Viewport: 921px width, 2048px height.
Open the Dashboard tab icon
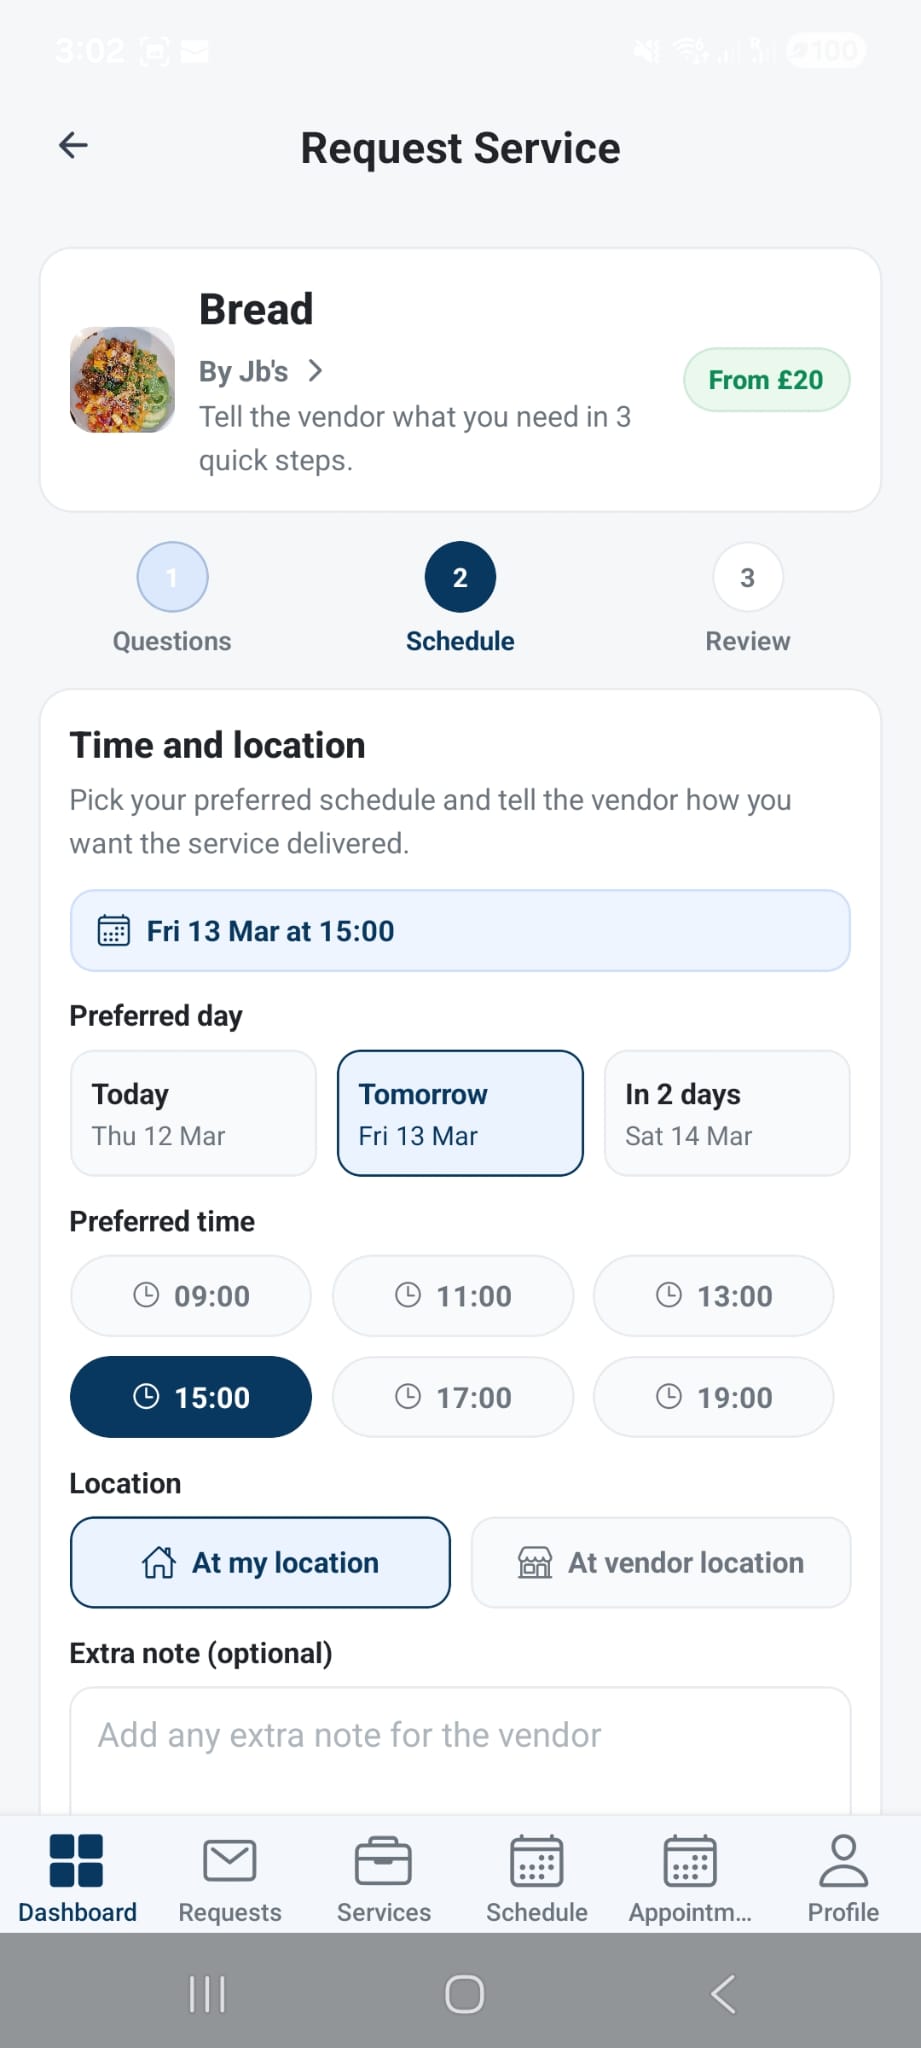pos(77,1860)
